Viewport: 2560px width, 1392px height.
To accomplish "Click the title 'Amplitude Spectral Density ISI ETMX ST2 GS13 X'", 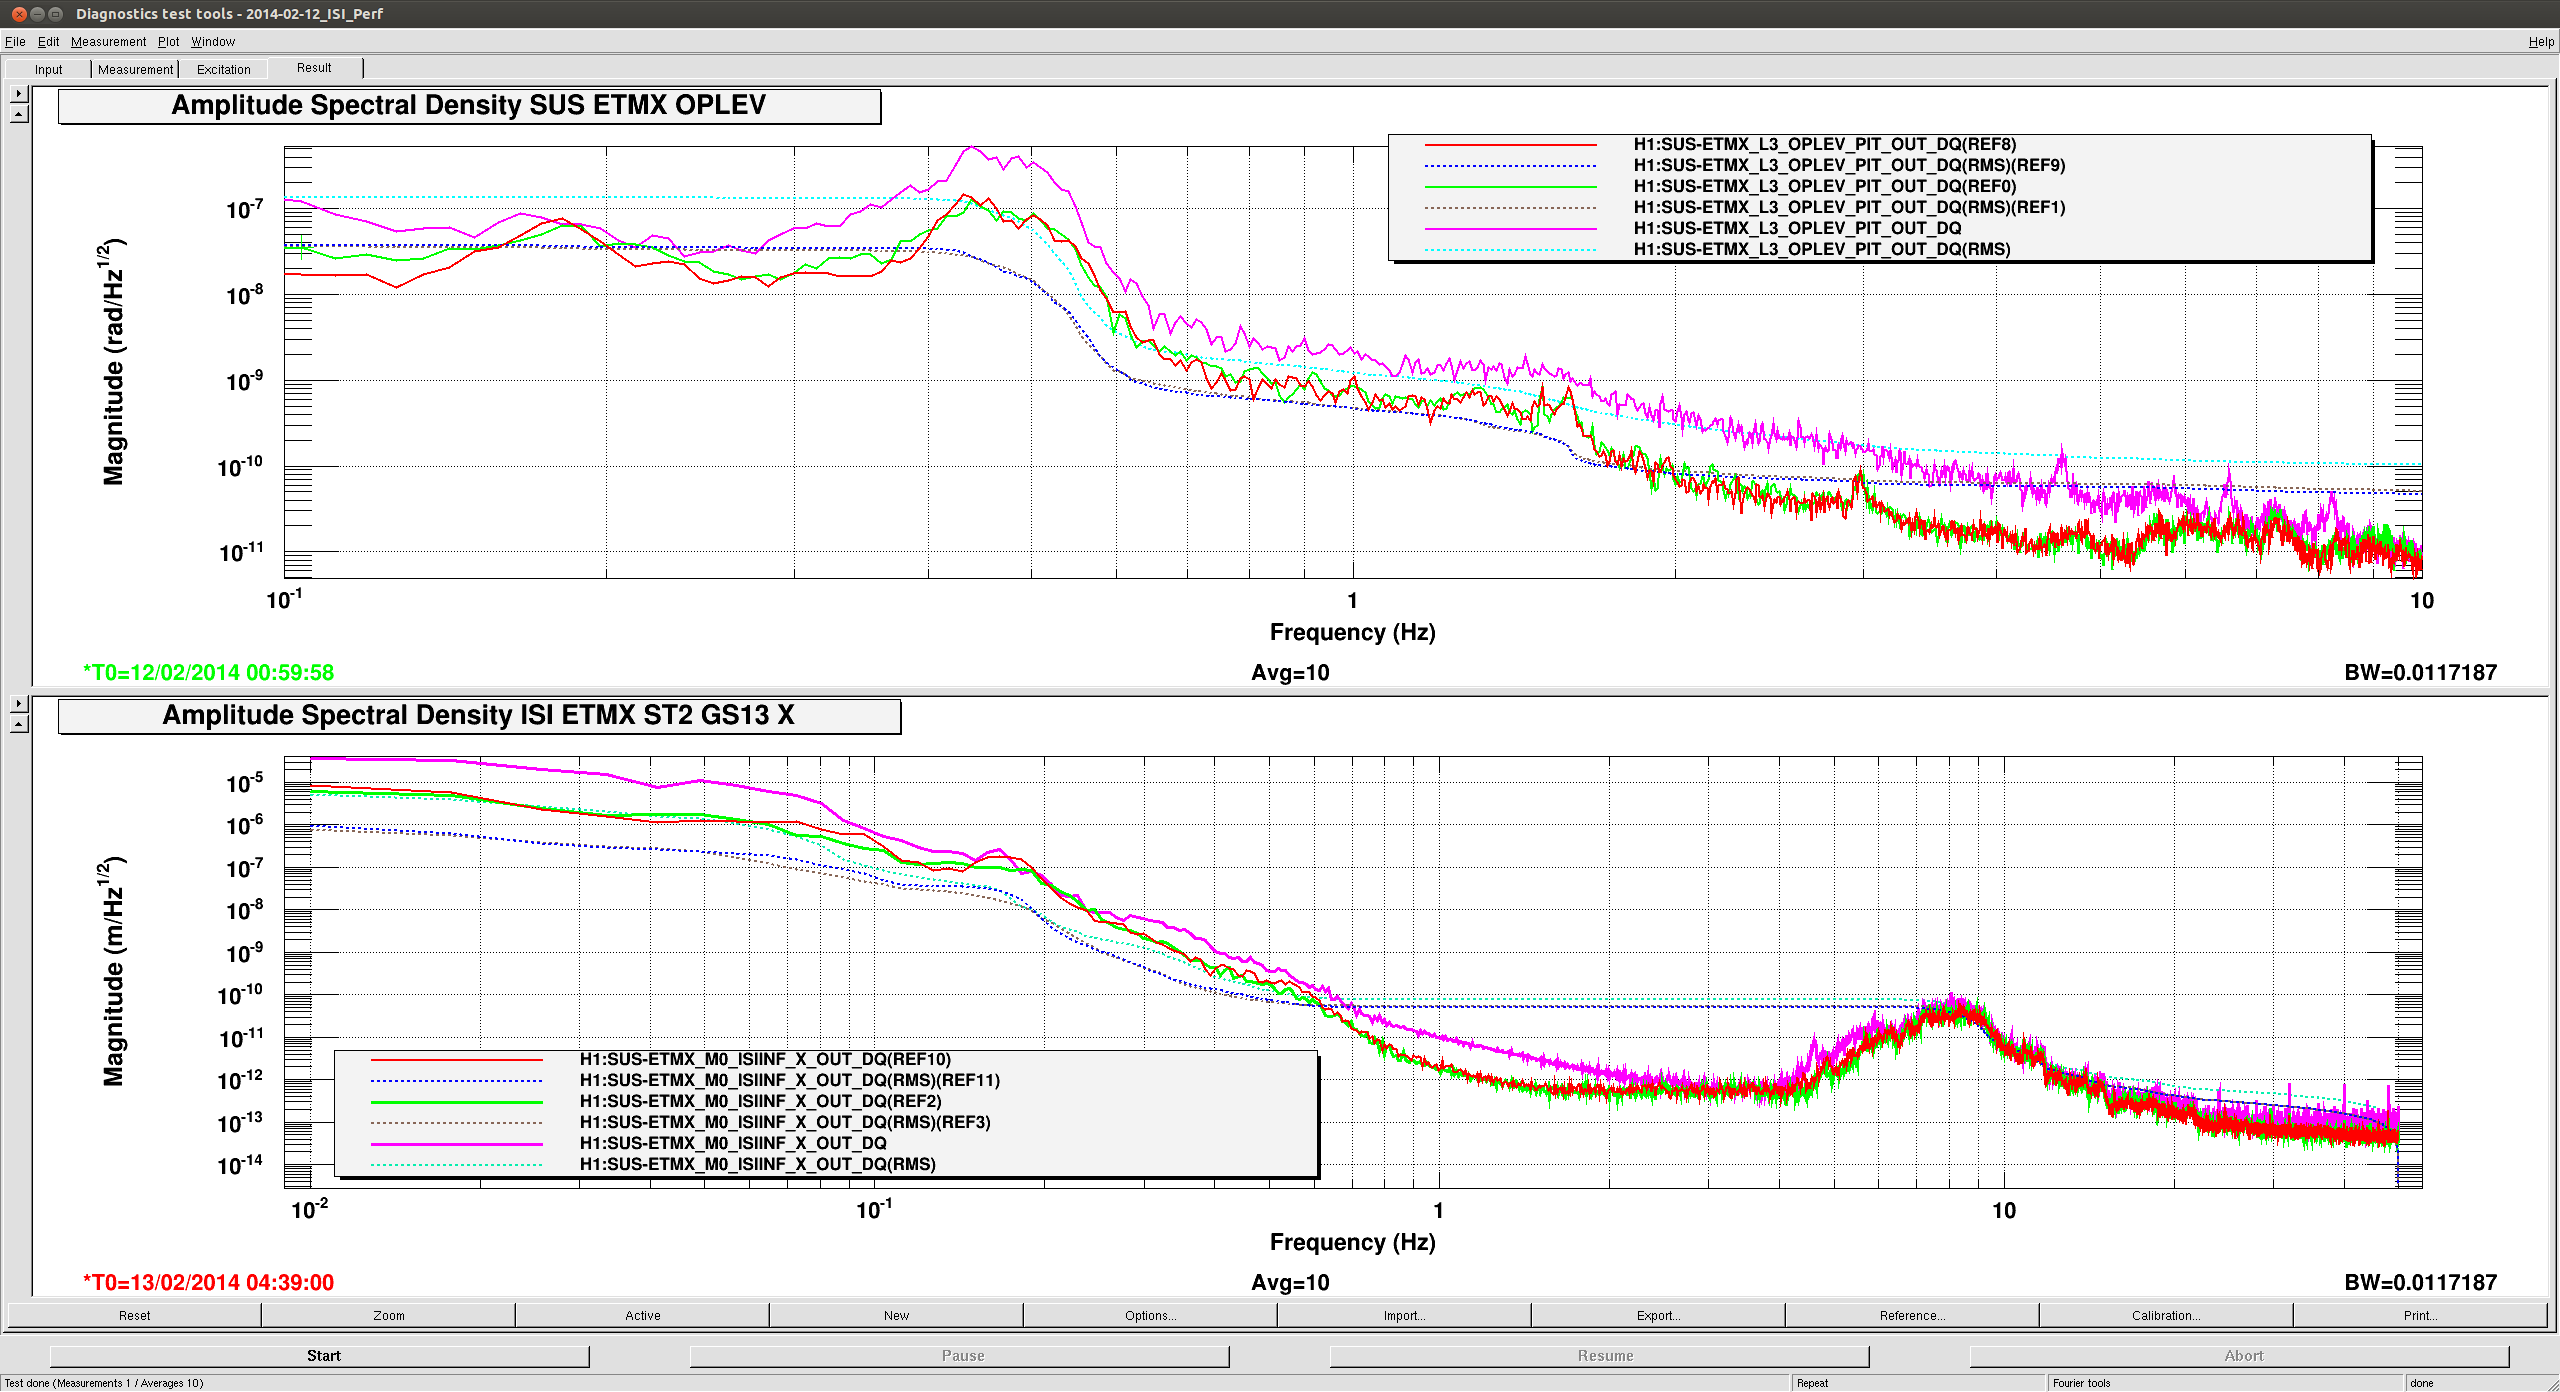I will tap(478, 716).
